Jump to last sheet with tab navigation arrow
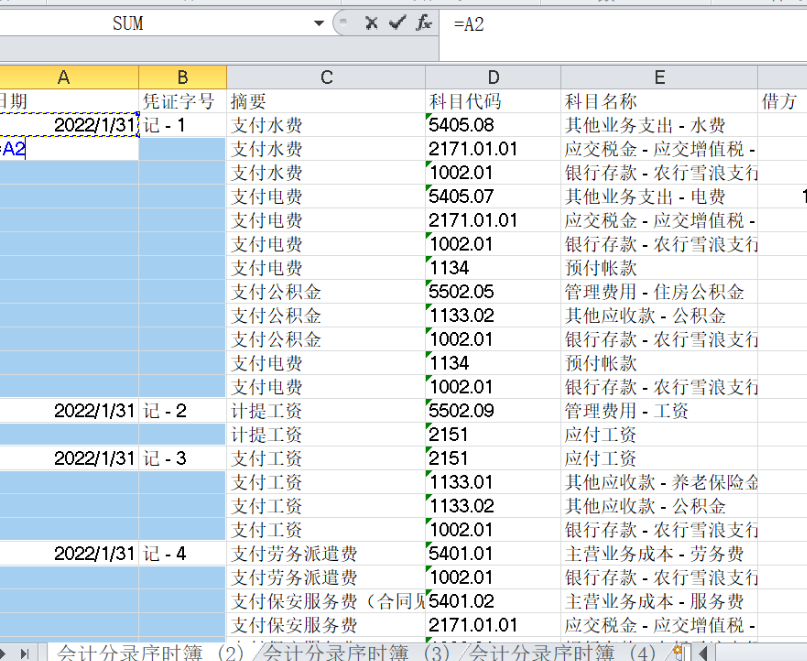Screen dimensions: 807x661 click(25, 653)
